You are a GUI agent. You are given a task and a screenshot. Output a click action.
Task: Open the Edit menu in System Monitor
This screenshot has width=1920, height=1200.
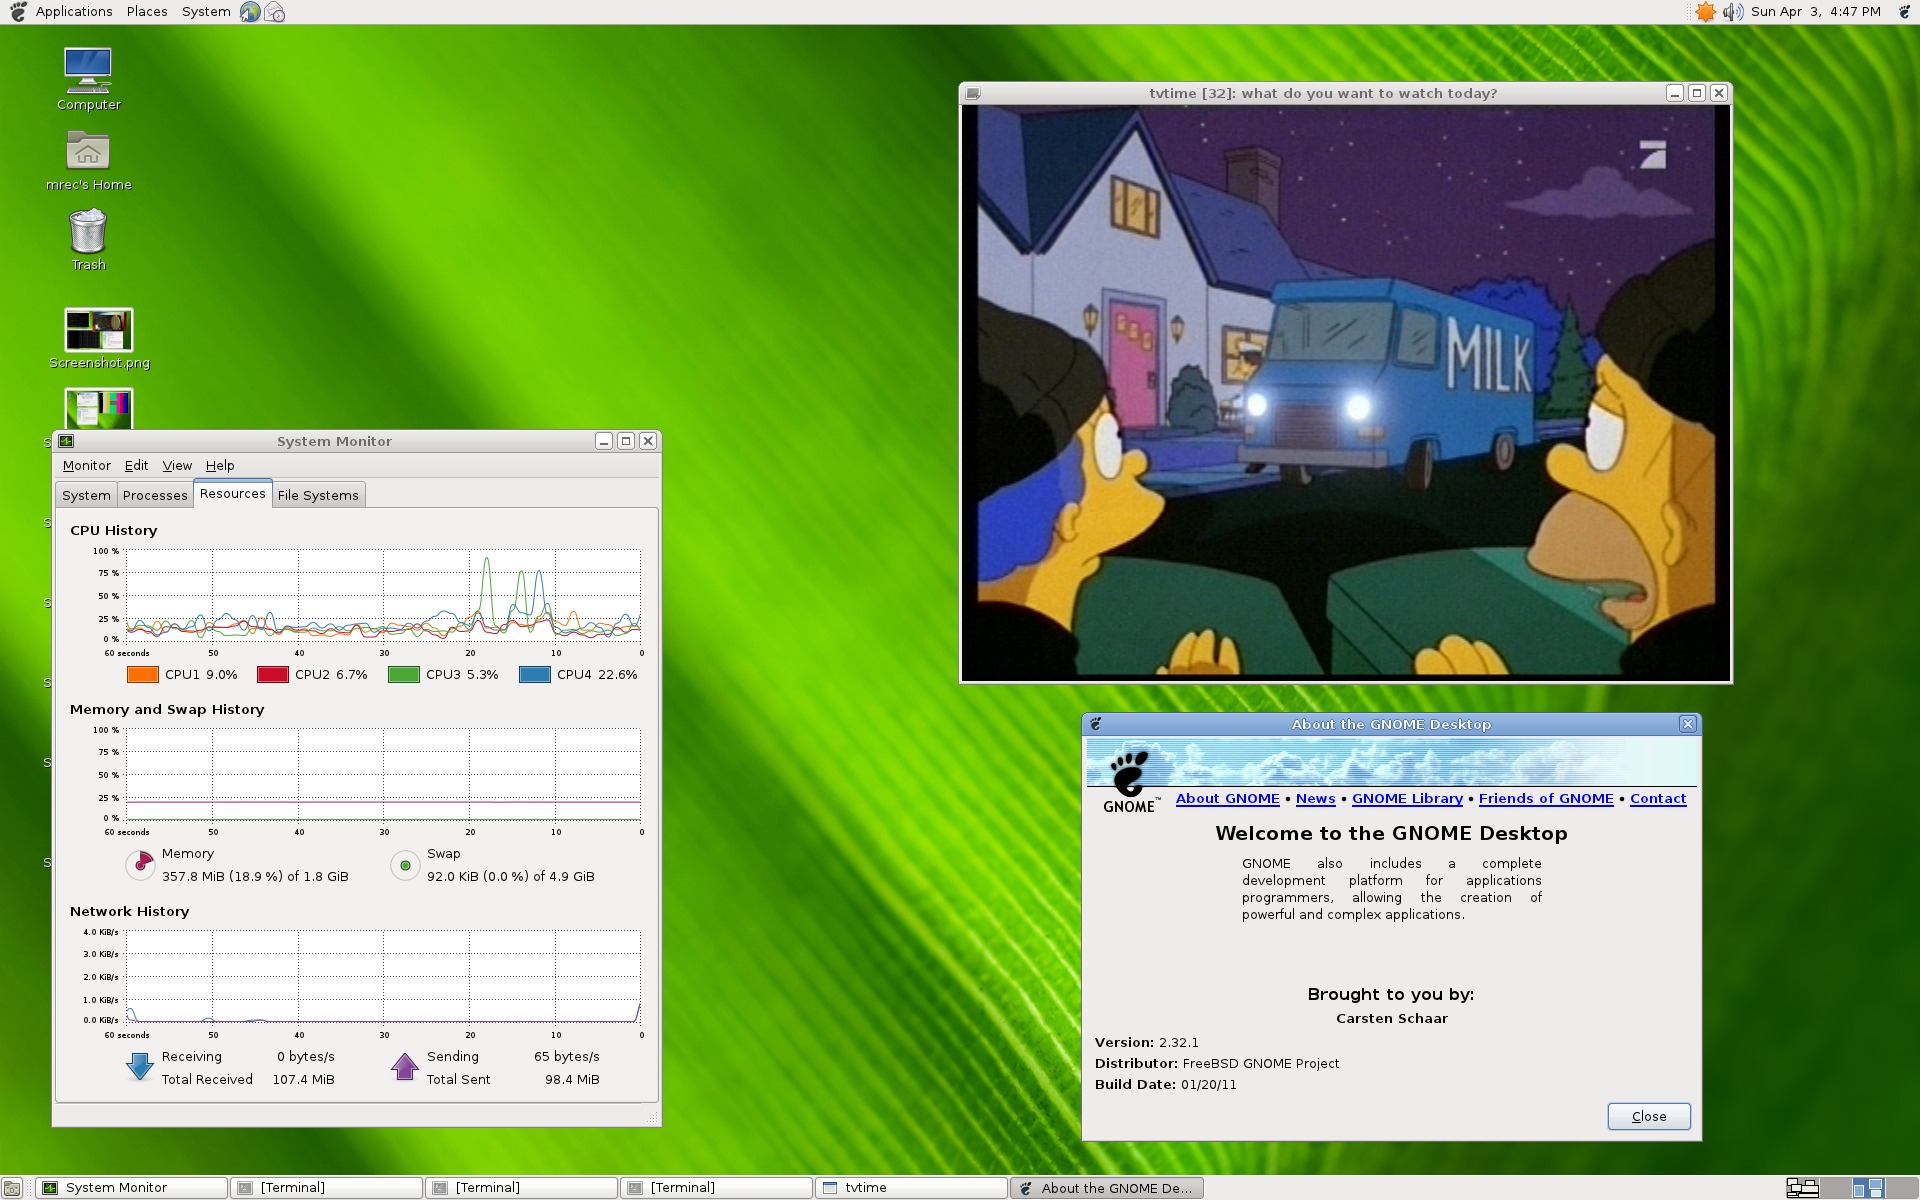click(x=136, y=466)
